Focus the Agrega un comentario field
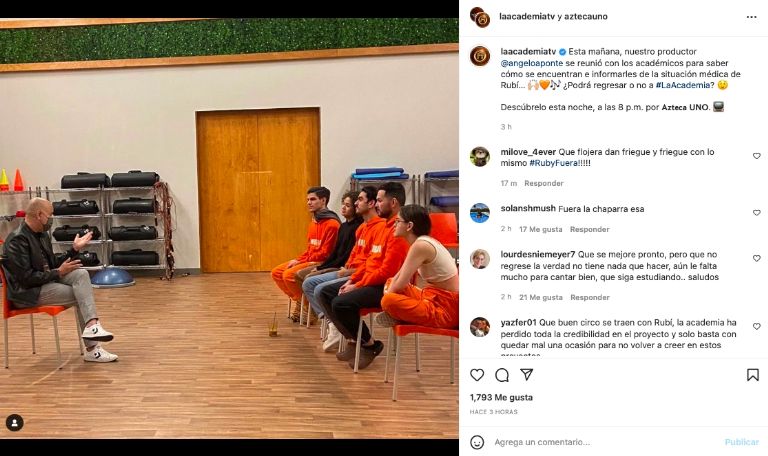Image resolution: width=768 pixels, height=456 pixels. coord(605,442)
